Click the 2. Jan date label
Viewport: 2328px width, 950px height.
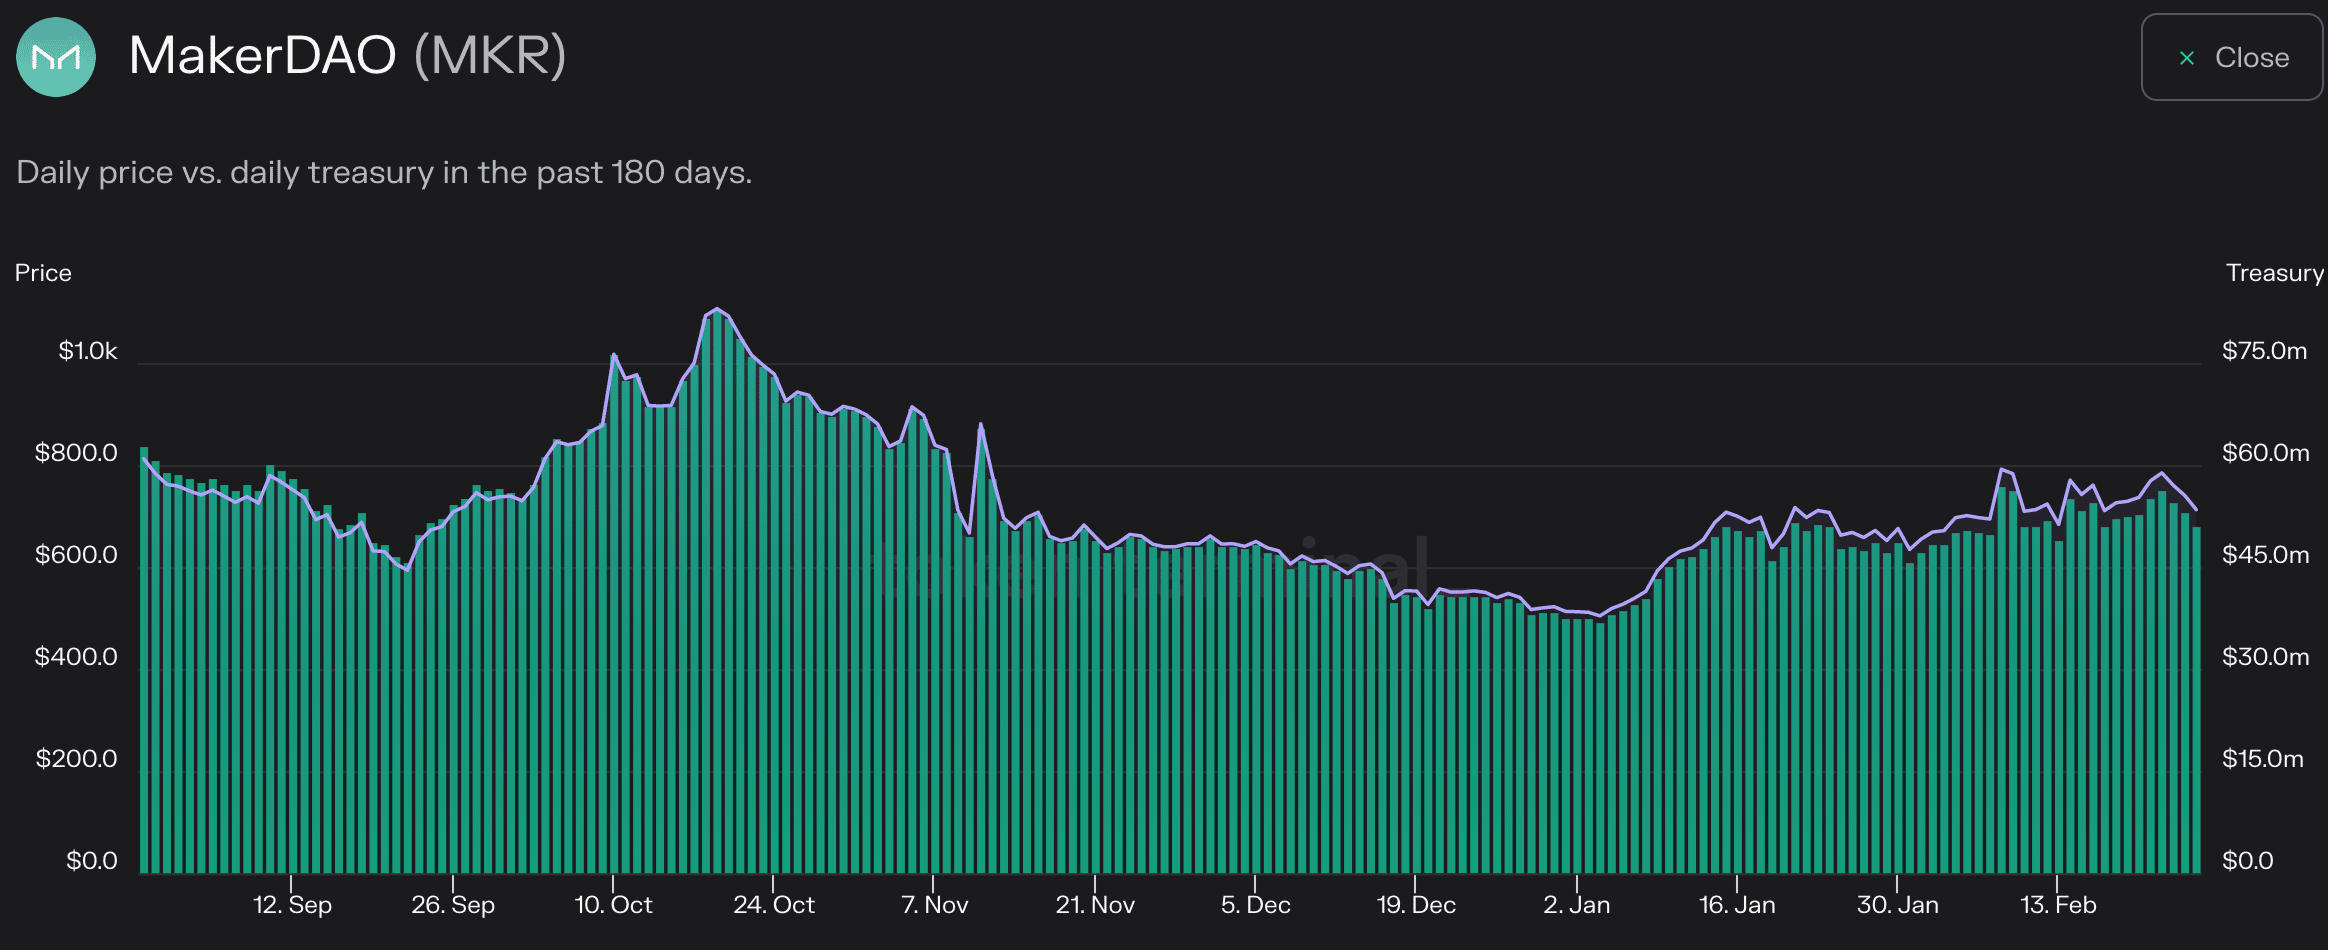tap(1577, 905)
